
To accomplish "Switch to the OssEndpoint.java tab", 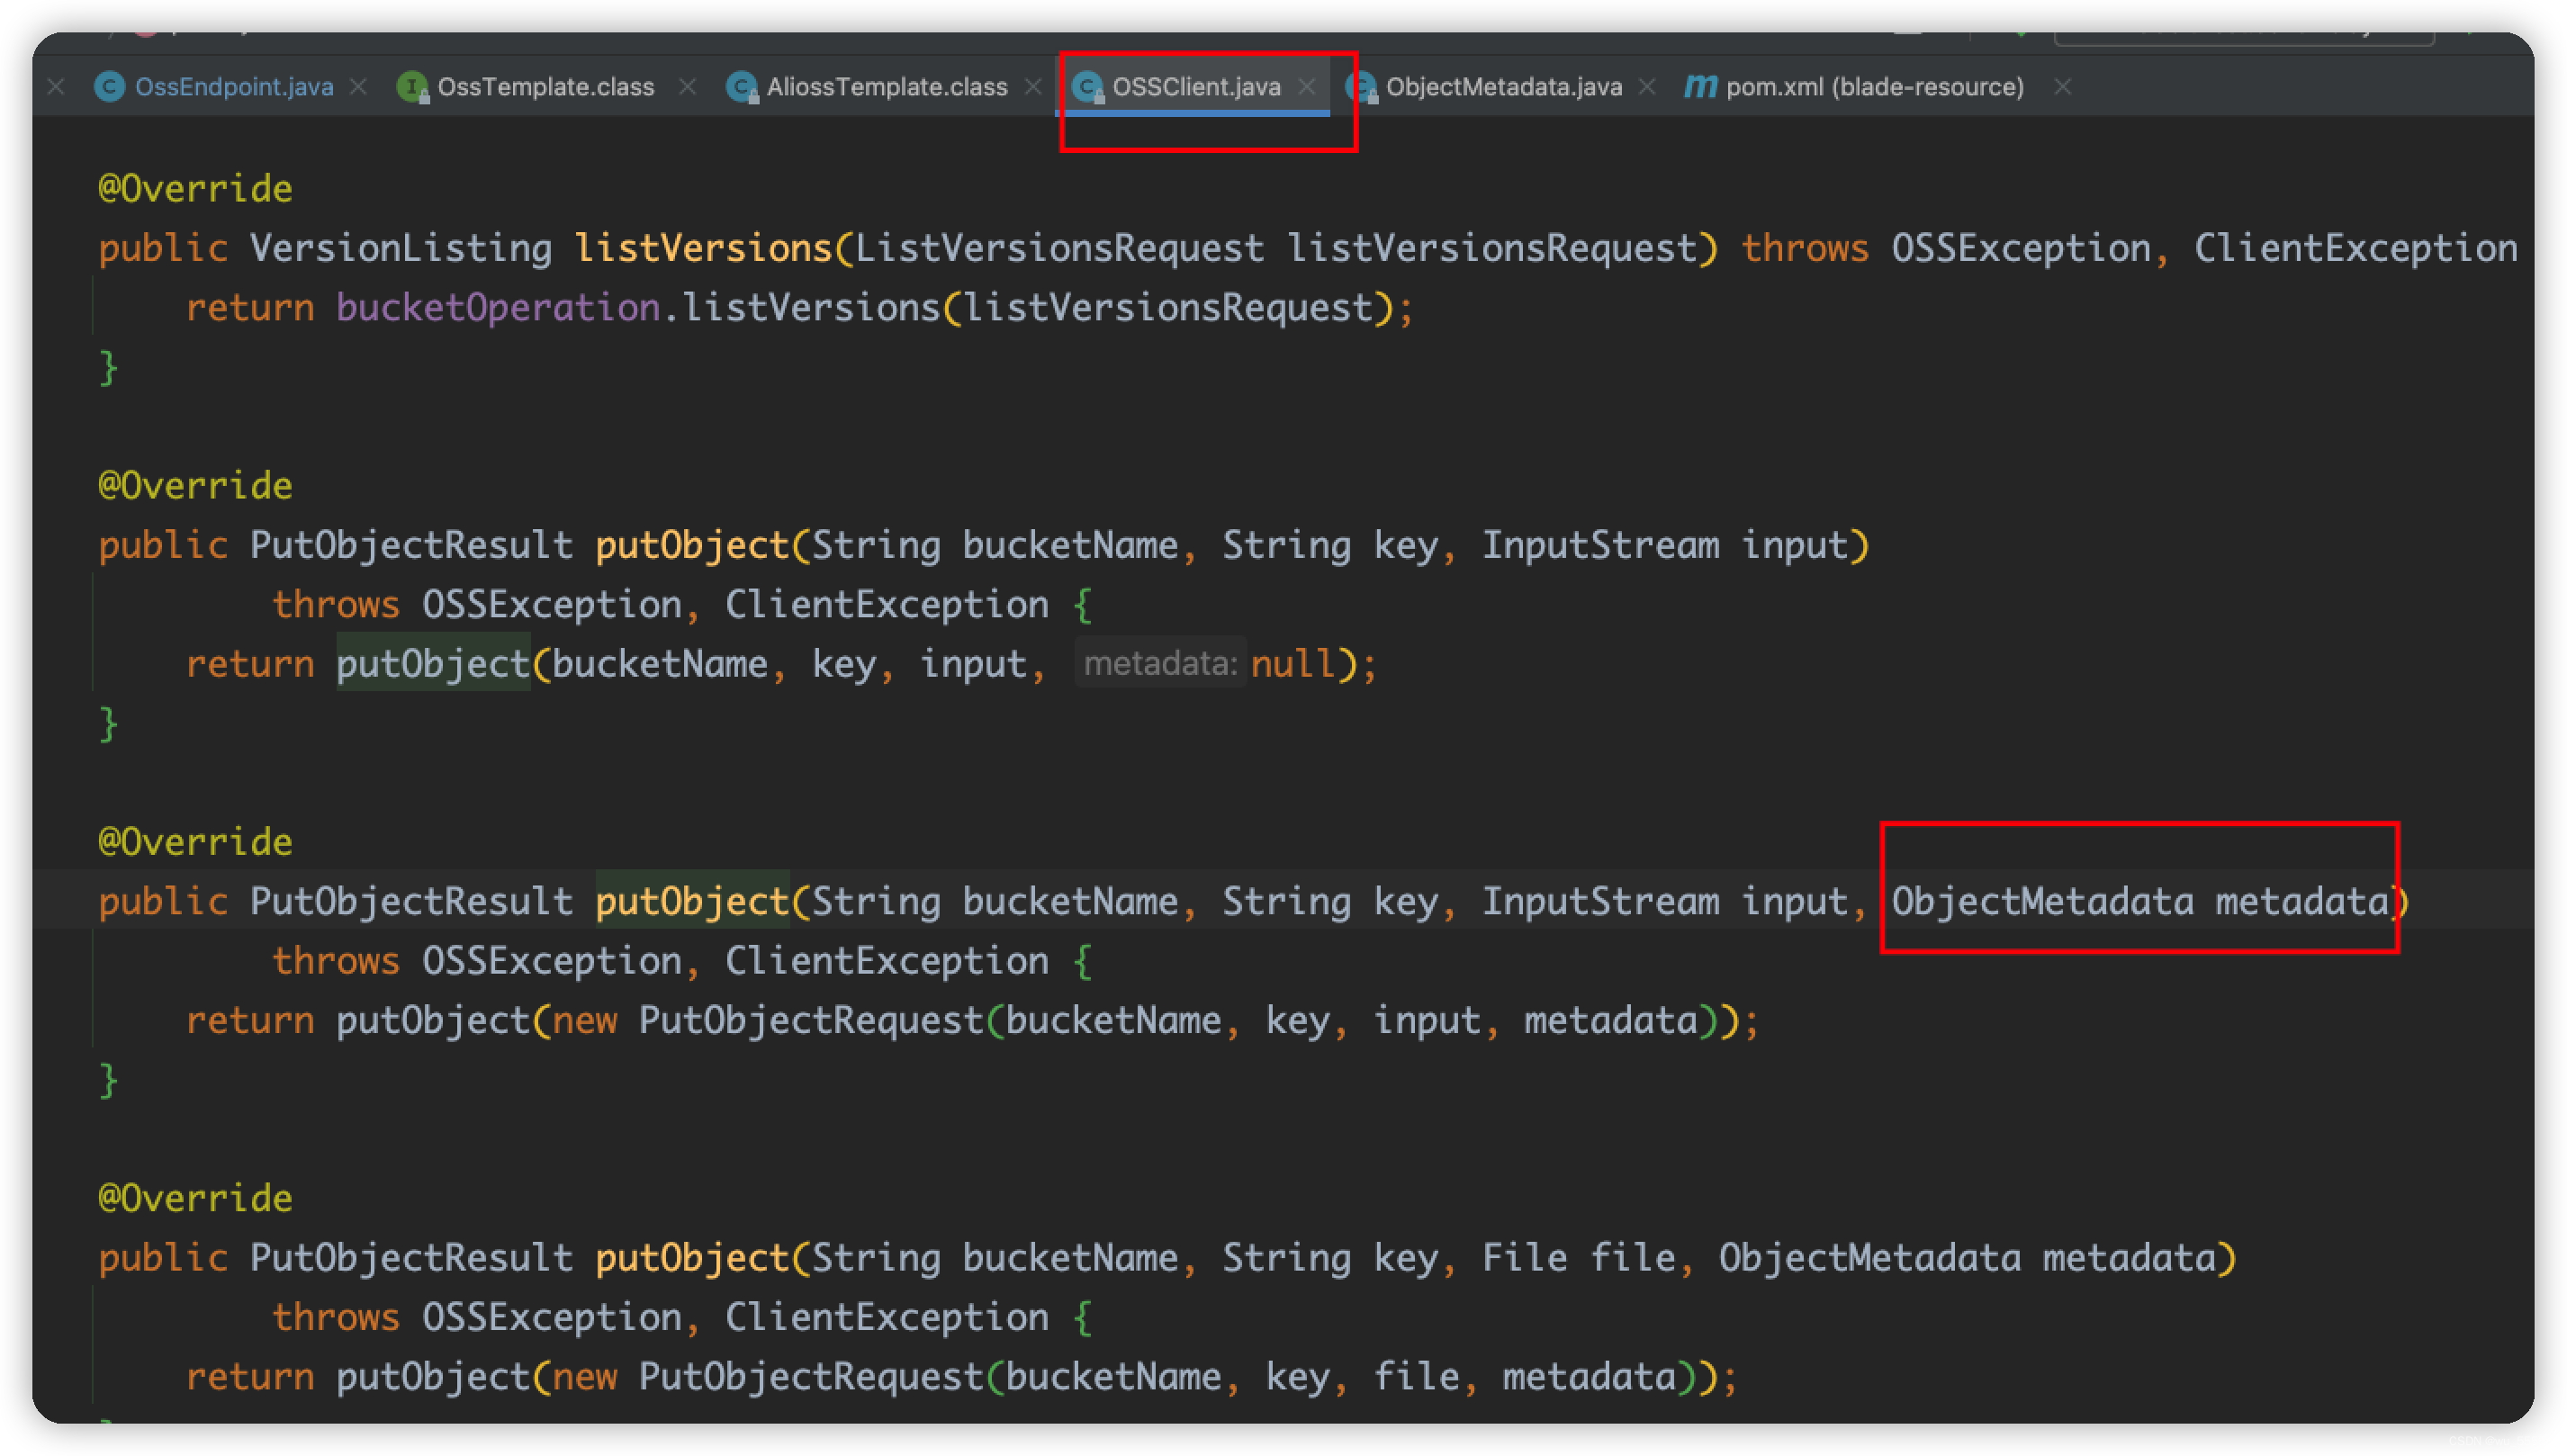I will click(234, 87).
